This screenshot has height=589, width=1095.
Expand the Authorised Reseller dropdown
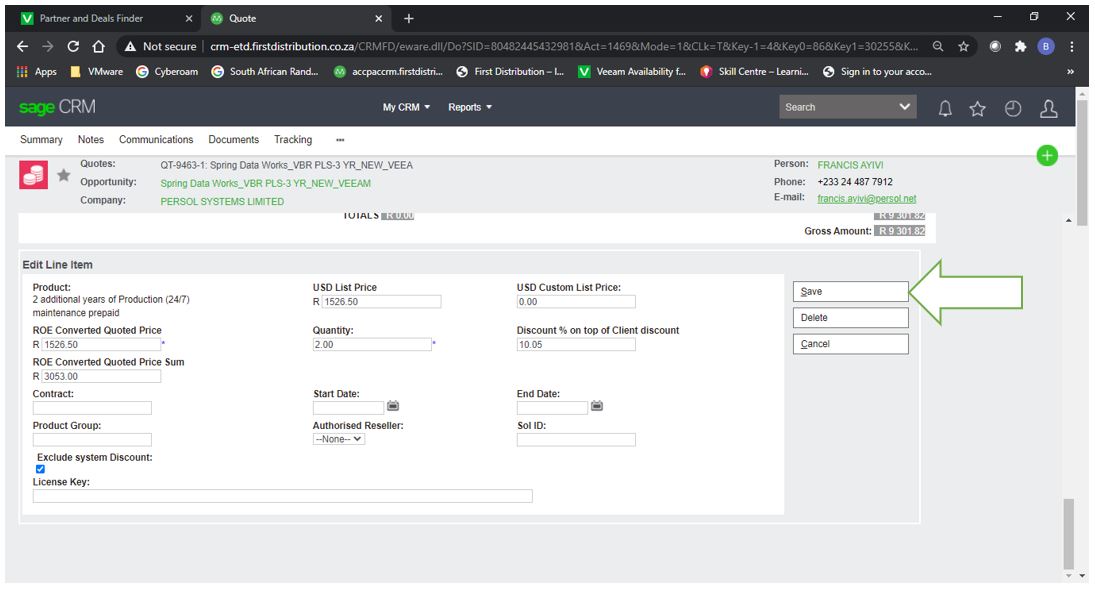coord(339,439)
